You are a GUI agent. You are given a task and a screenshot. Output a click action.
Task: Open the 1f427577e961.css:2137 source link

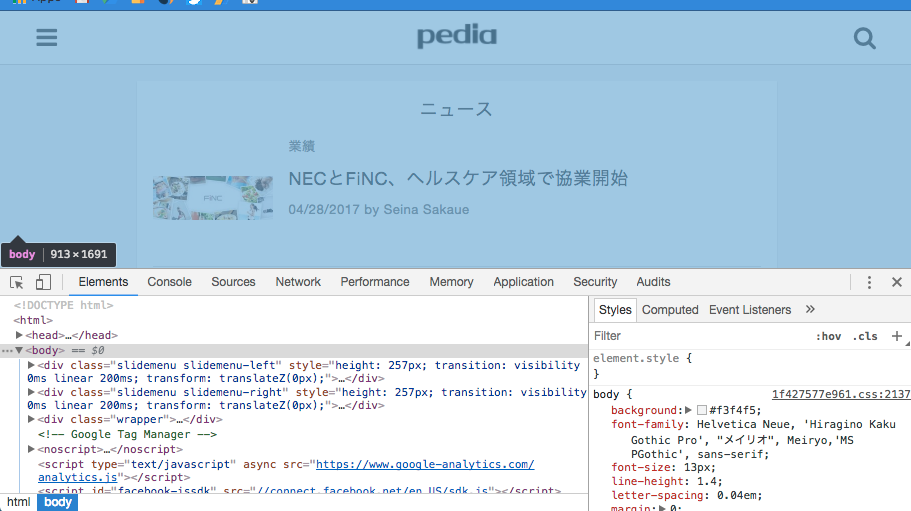(x=841, y=394)
